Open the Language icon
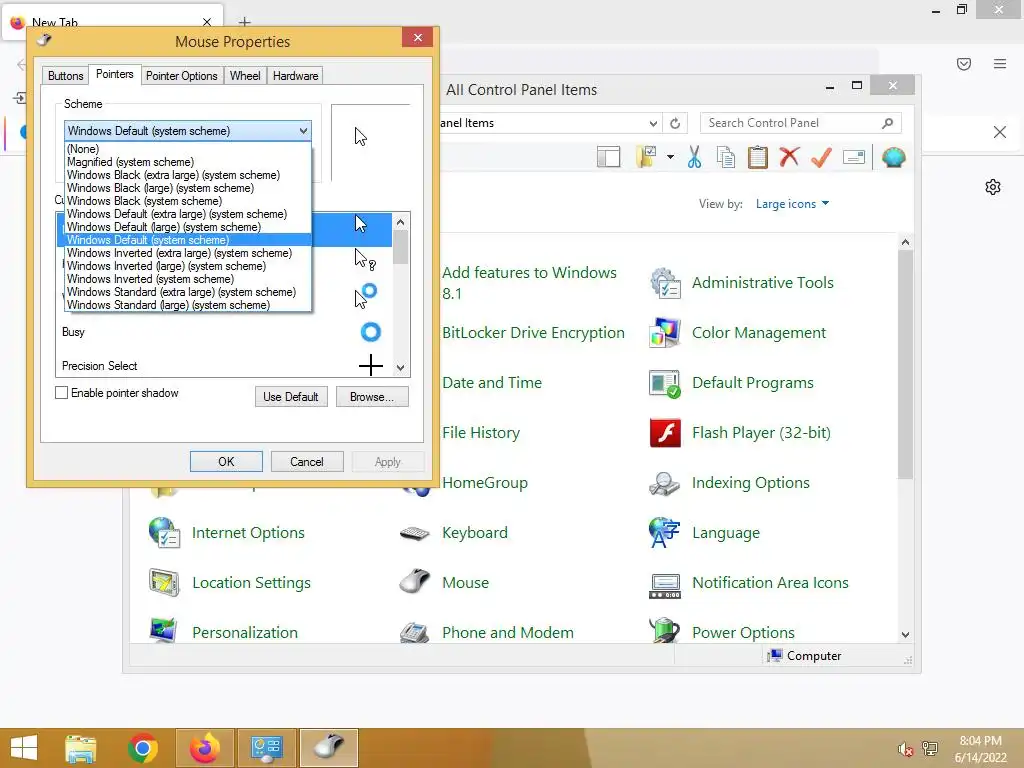Image resolution: width=1024 pixels, height=768 pixels. tap(665, 533)
